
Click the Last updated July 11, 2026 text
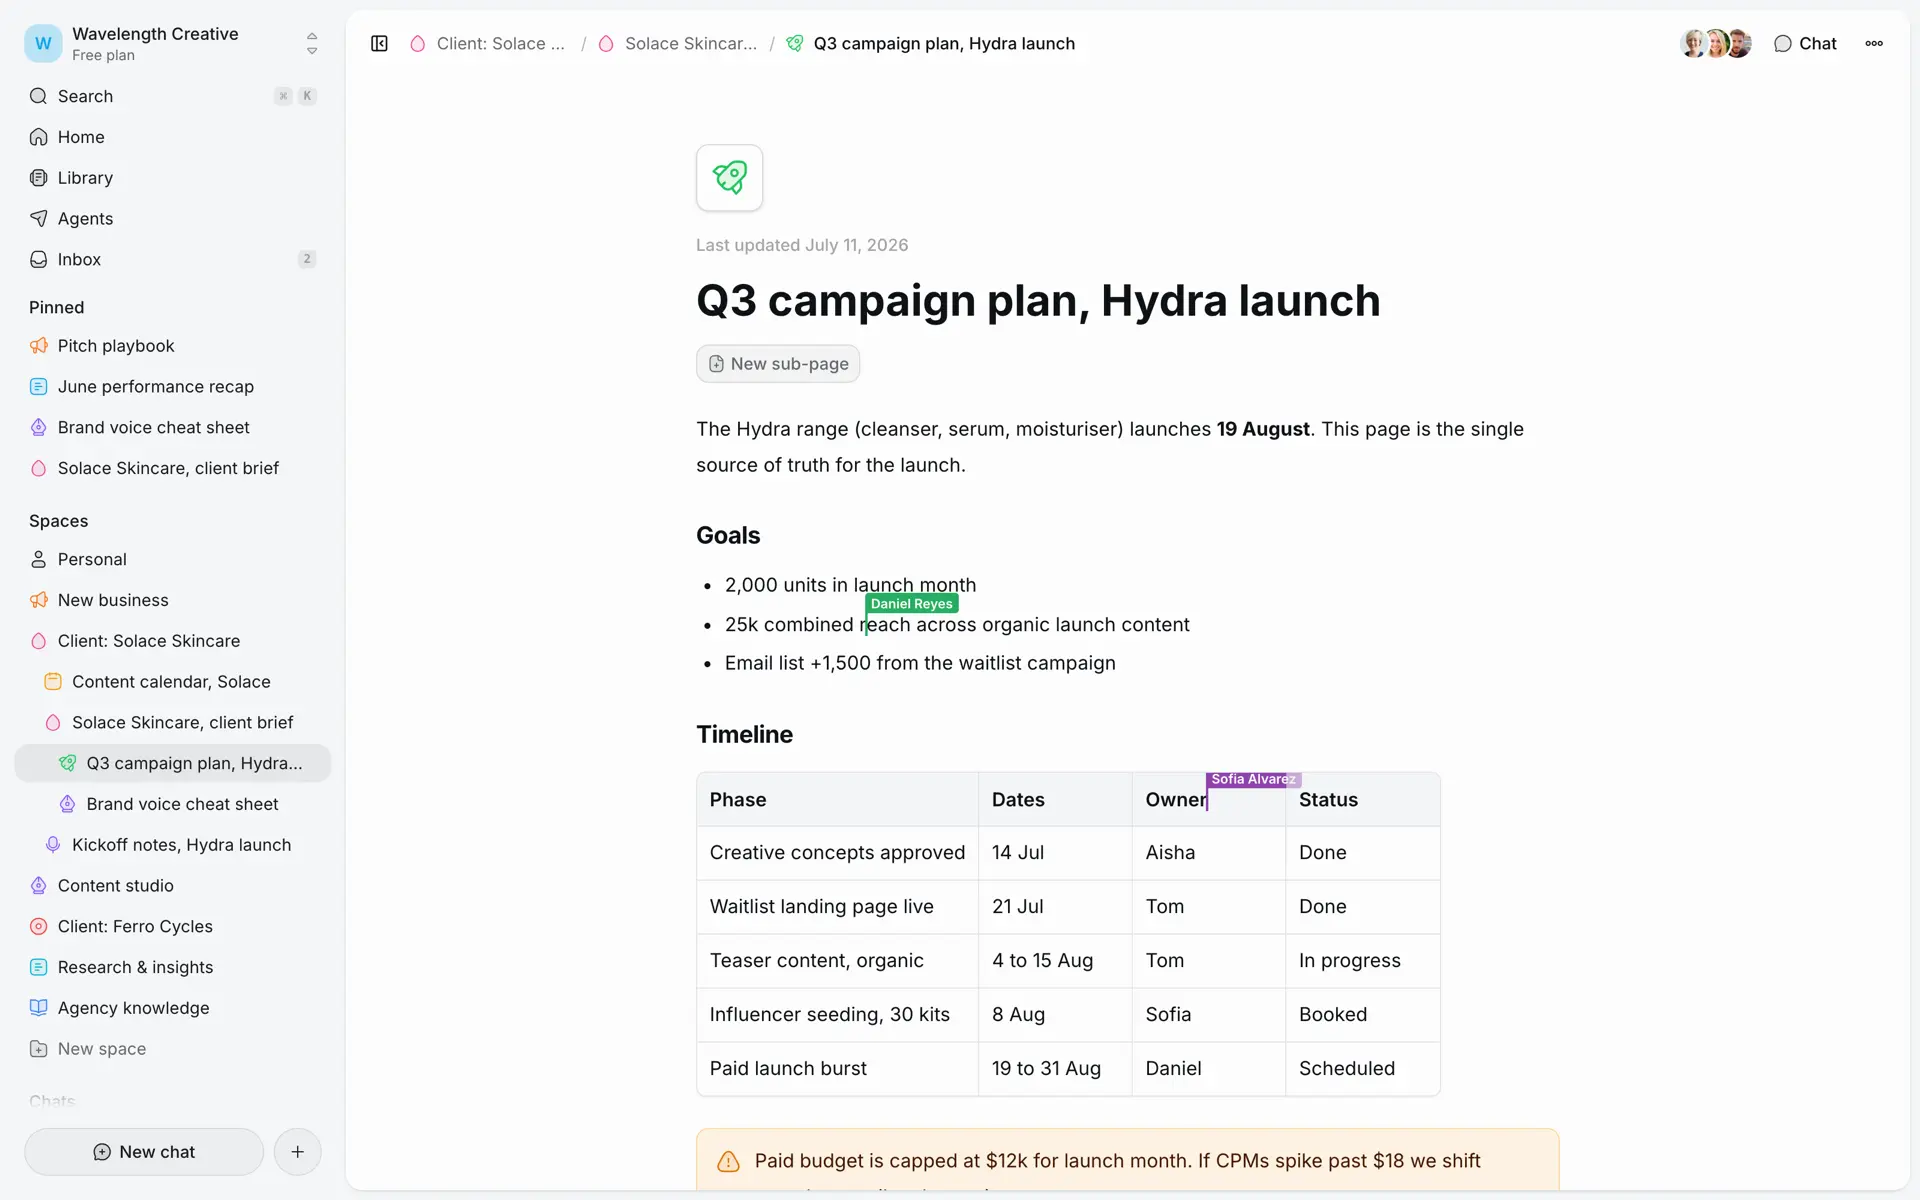(802, 245)
